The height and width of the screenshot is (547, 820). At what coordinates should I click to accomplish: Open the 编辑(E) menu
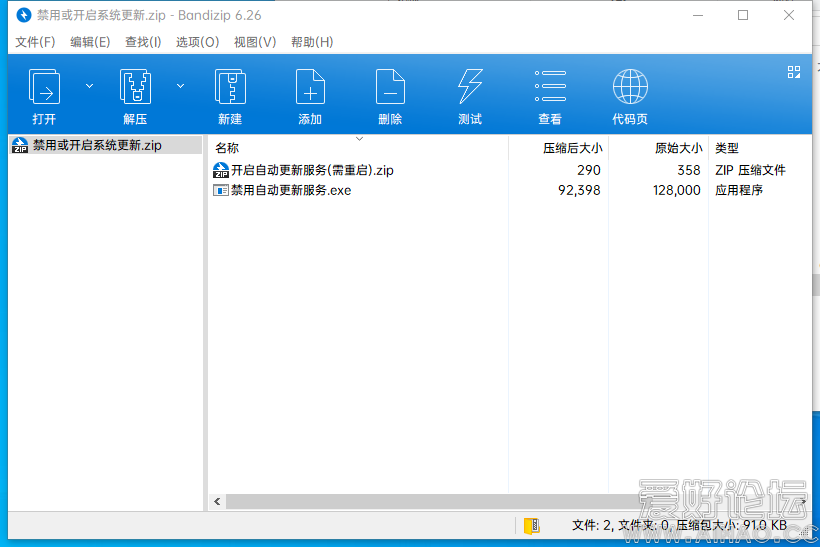[90, 42]
